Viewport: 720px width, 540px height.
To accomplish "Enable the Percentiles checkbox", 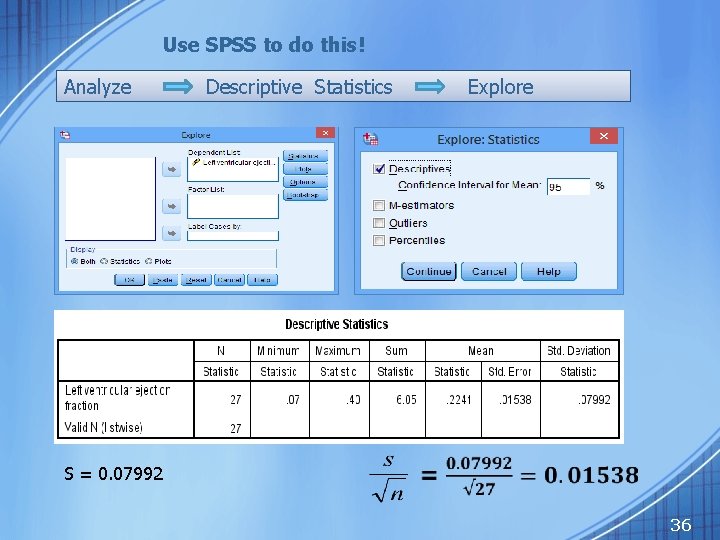I will coord(379,240).
